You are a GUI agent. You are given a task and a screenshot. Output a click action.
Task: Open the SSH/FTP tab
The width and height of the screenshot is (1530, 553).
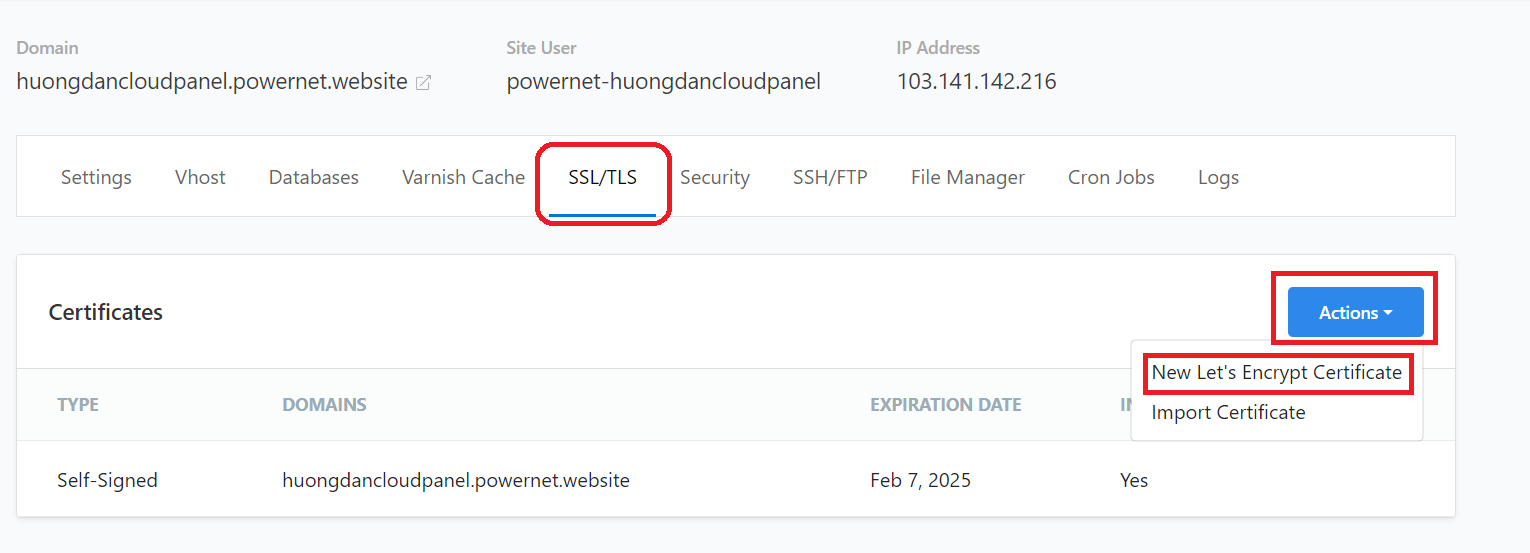pos(830,177)
